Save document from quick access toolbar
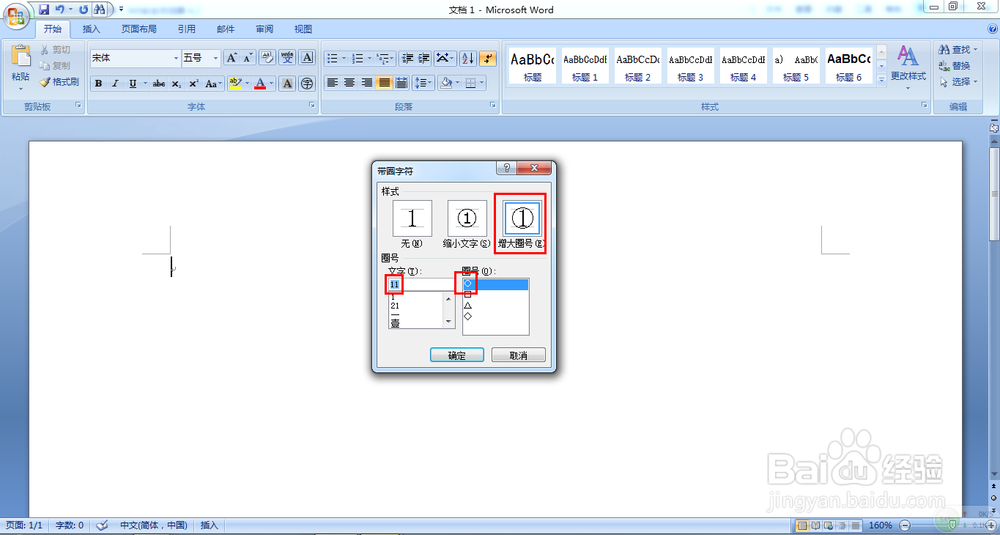Viewport: 1000px width, 535px height. [x=44, y=10]
